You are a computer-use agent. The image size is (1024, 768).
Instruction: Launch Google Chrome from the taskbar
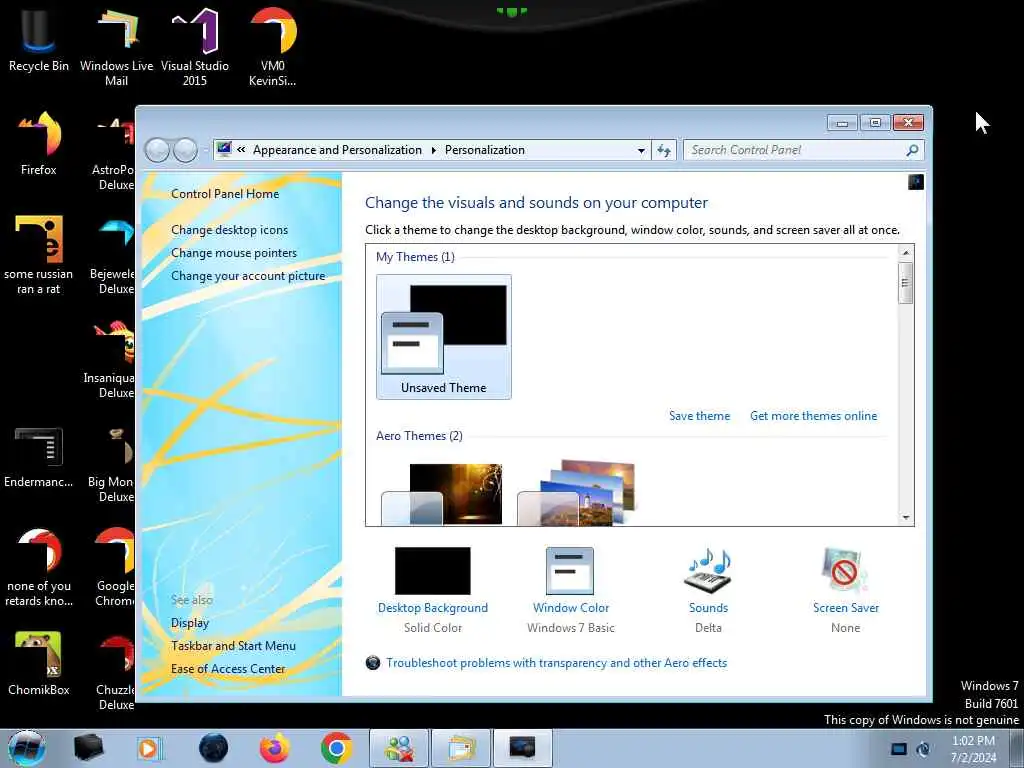[336, 748]
